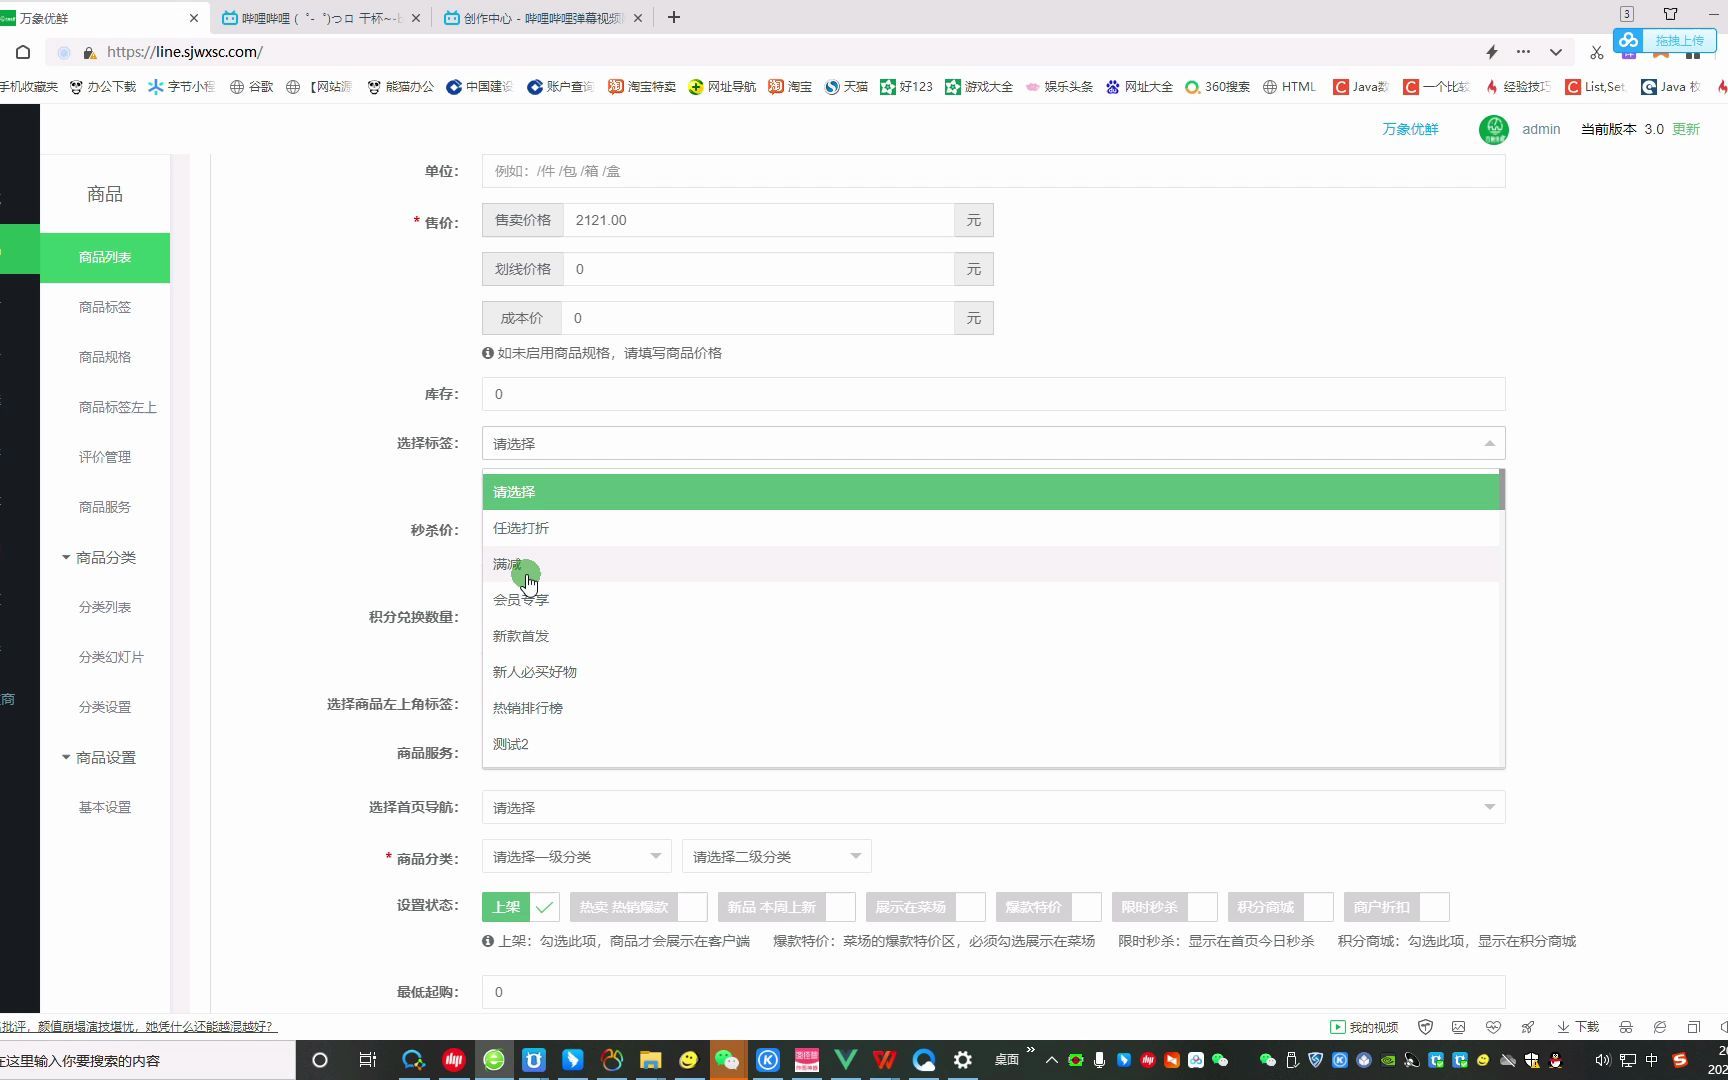
Task: Open the 中国建设 bookmark
Action: click(x=479, y=87)
